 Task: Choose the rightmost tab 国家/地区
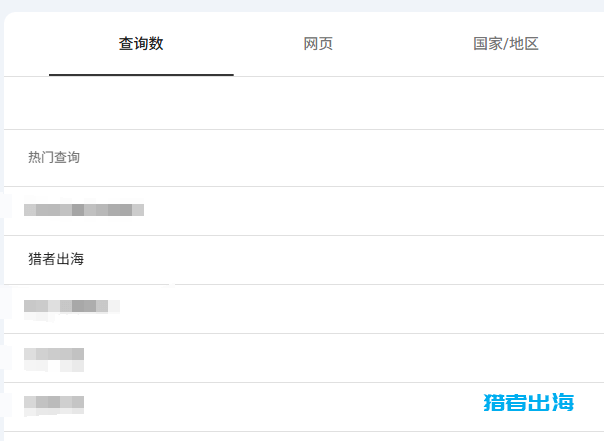pos(506,44)
